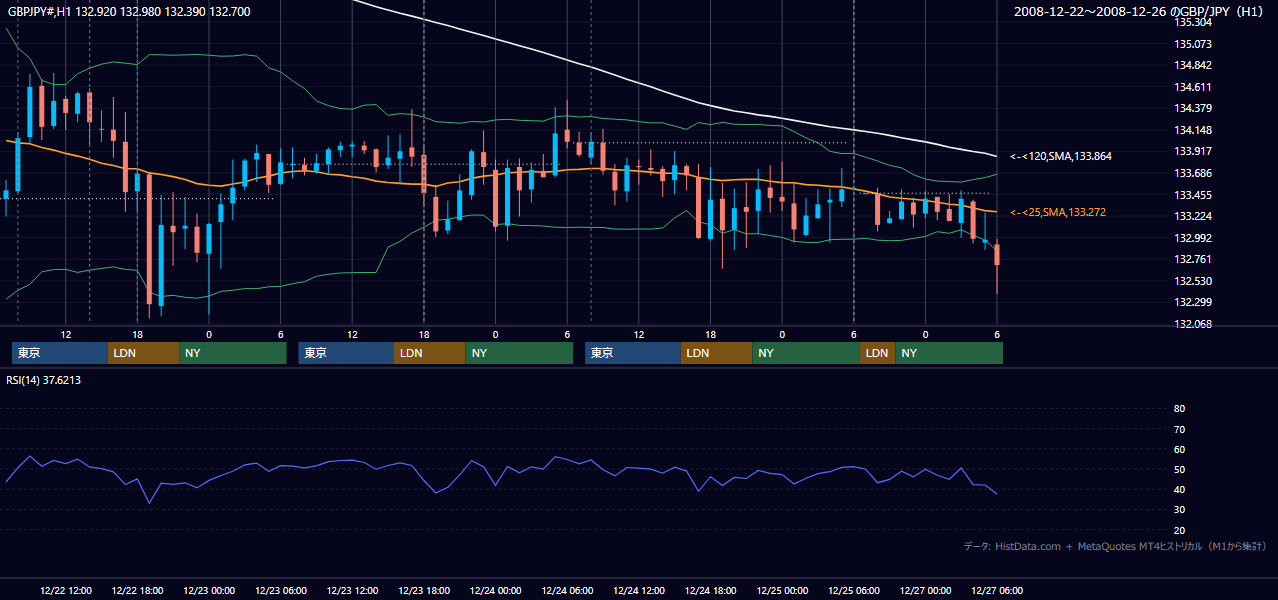Click the GBPJPY#,H1 chart title text
The image size is (1278, 600).
pos(129,12)
